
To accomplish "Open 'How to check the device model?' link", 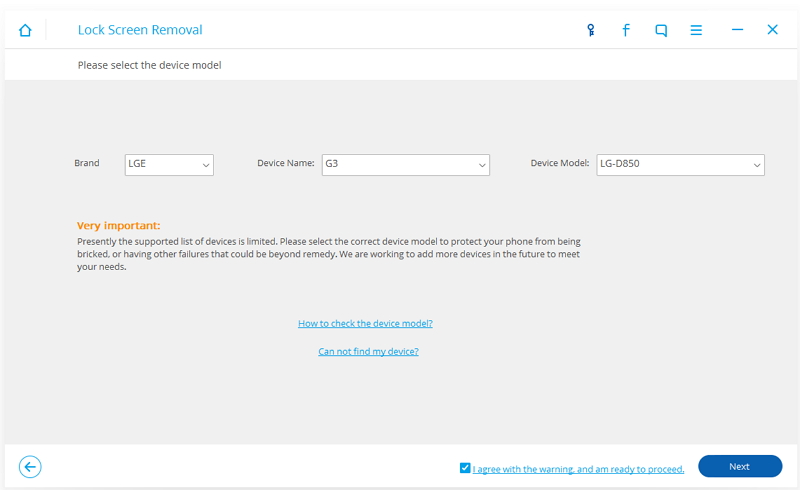I will pos(365,324).
